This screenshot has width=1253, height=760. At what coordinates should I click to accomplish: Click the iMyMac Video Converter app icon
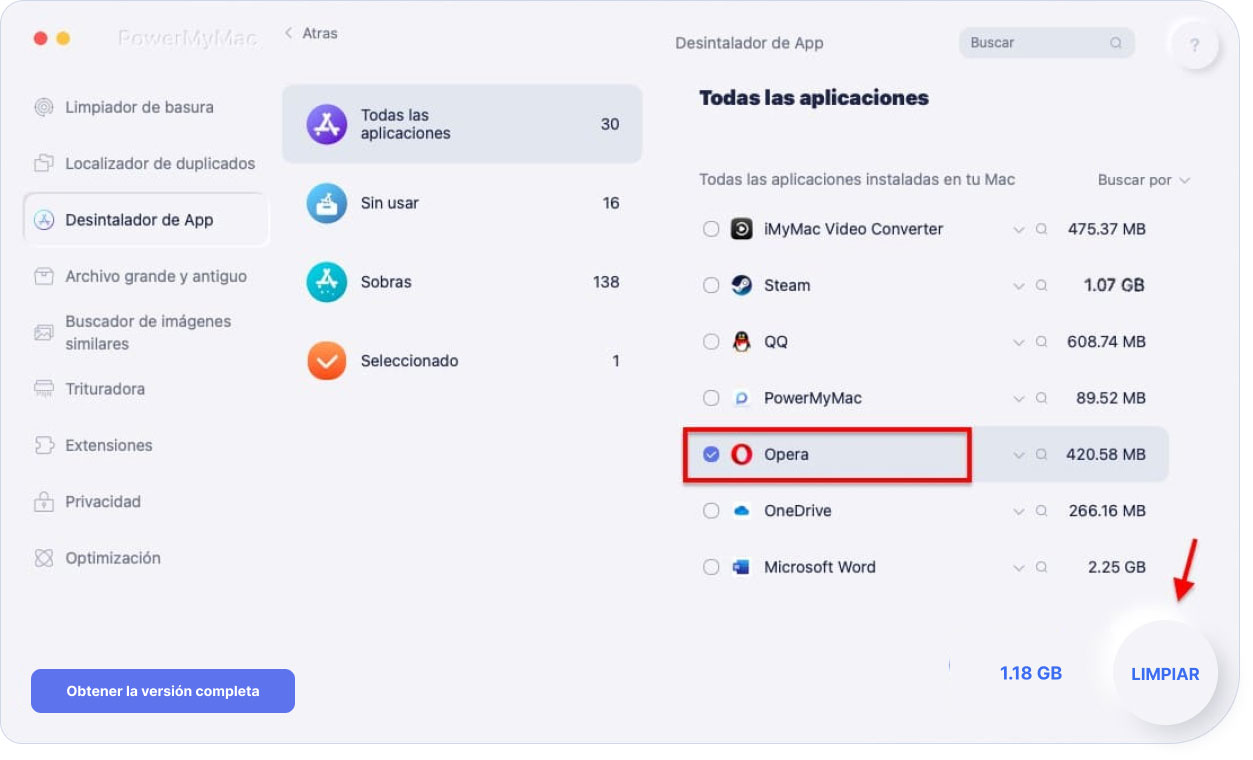(741, 229)
